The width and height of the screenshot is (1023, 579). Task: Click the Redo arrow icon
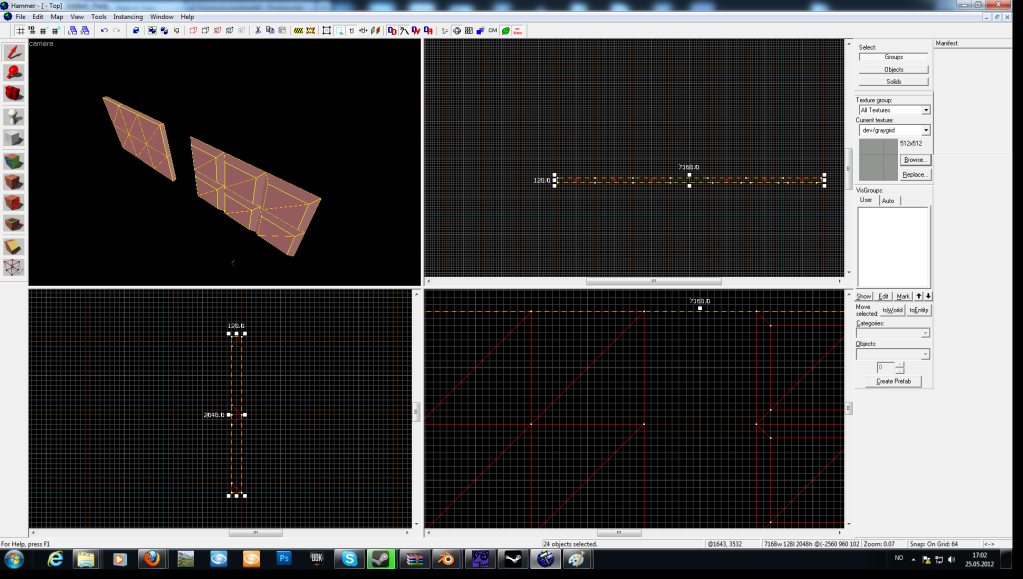click(117, 31)
